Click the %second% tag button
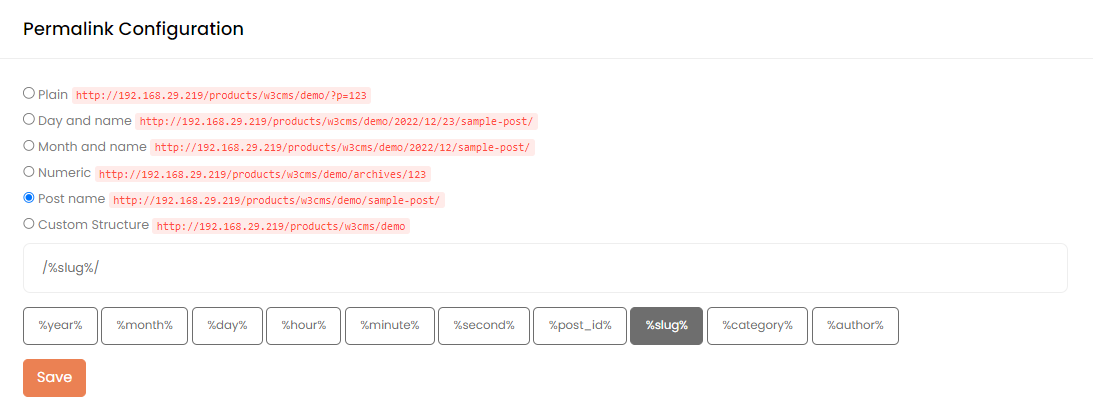Image resolution: width=1093 pixels, height=420 pixels. pos(483,326)
